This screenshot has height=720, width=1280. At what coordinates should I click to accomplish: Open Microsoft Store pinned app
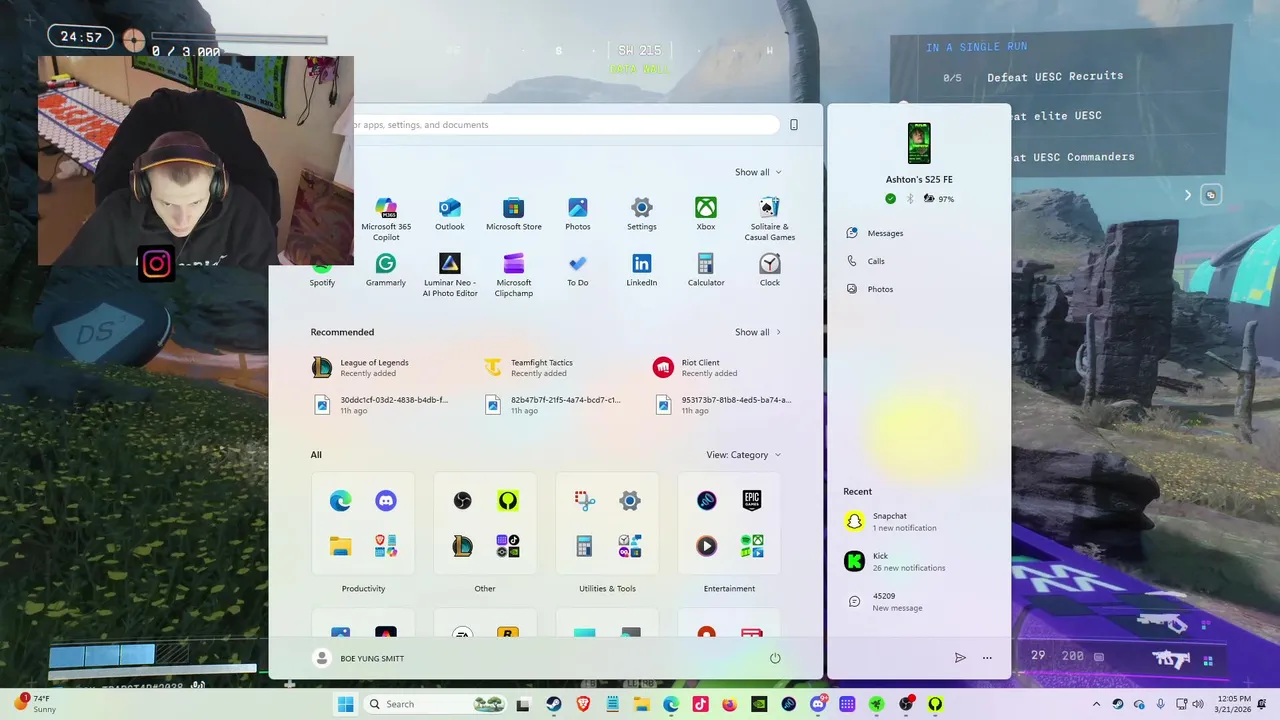(514, 214)
